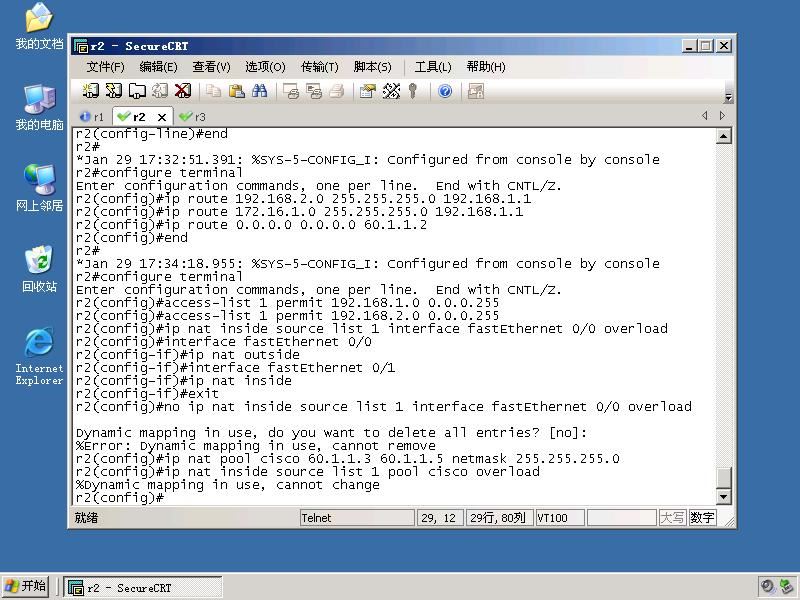Click the Telnet status bar entry
Screen dimensions: 800x600
(x=357, y=518)
